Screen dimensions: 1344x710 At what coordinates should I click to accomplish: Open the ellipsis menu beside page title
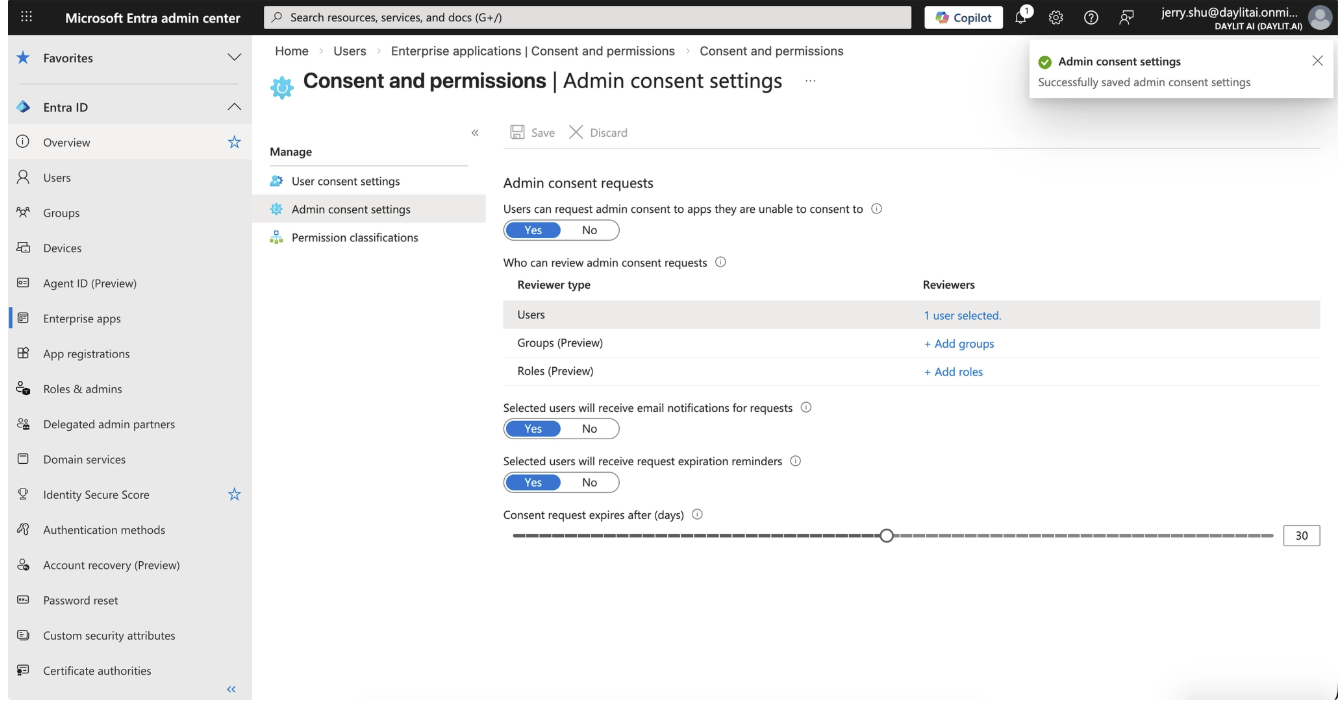(810, 81)
